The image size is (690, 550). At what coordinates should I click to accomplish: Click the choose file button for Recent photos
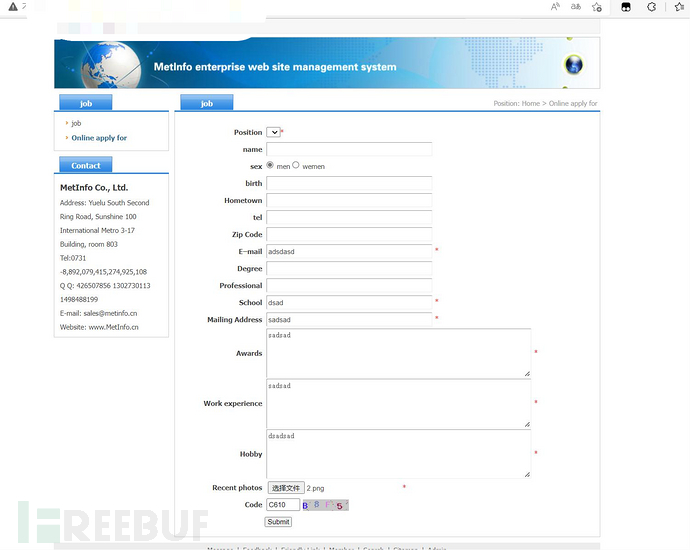click(x=286, y=488)
